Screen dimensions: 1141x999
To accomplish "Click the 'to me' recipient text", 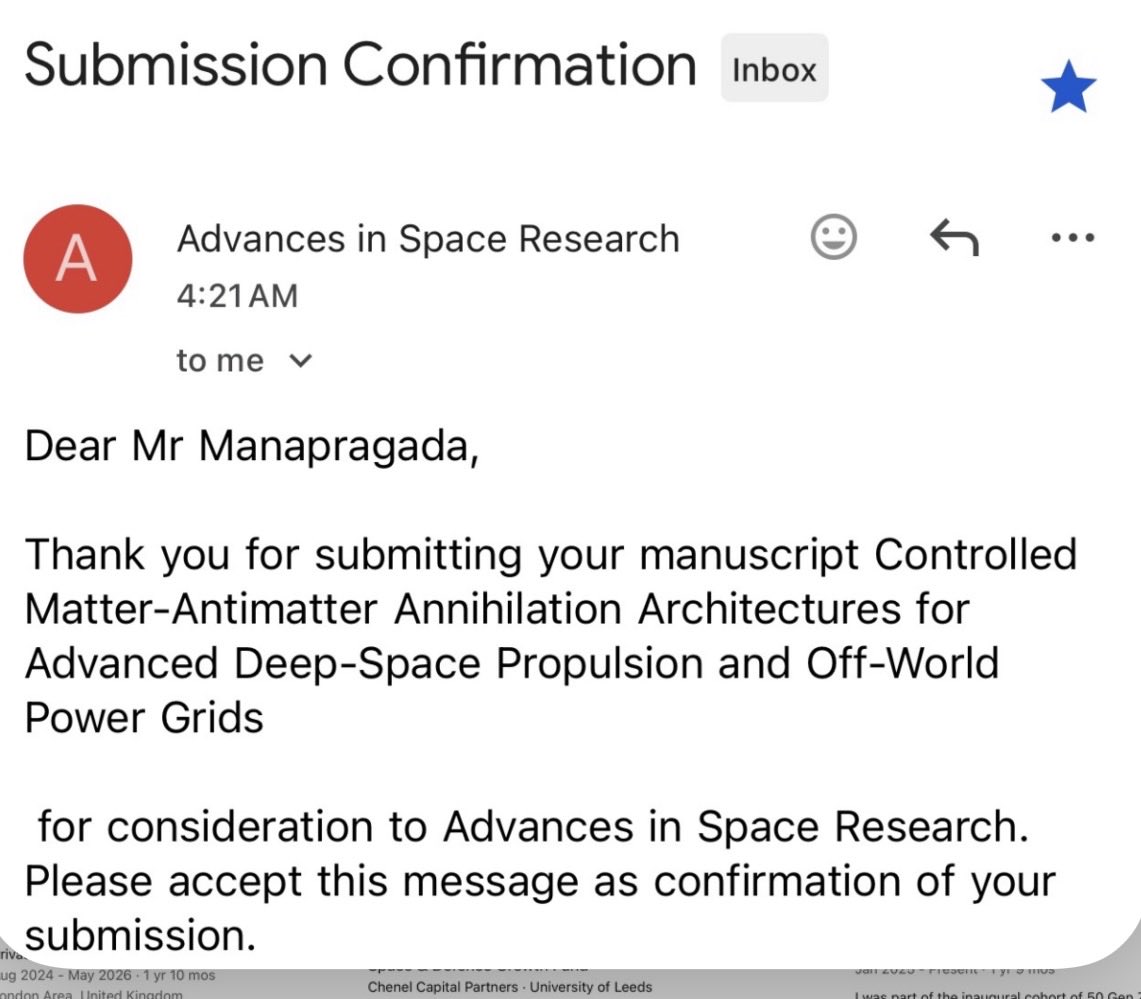I will [220, 361].
